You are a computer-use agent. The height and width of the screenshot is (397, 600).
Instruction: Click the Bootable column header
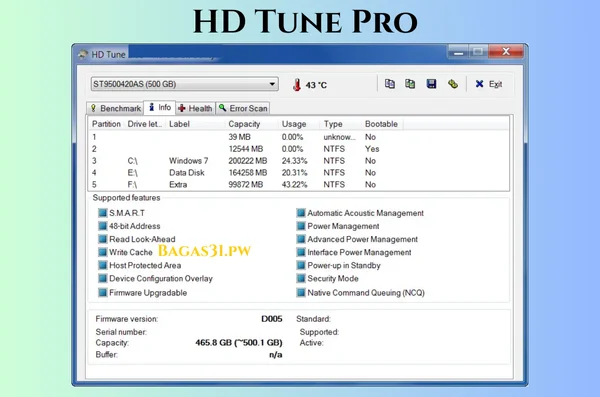pos(382,124)
